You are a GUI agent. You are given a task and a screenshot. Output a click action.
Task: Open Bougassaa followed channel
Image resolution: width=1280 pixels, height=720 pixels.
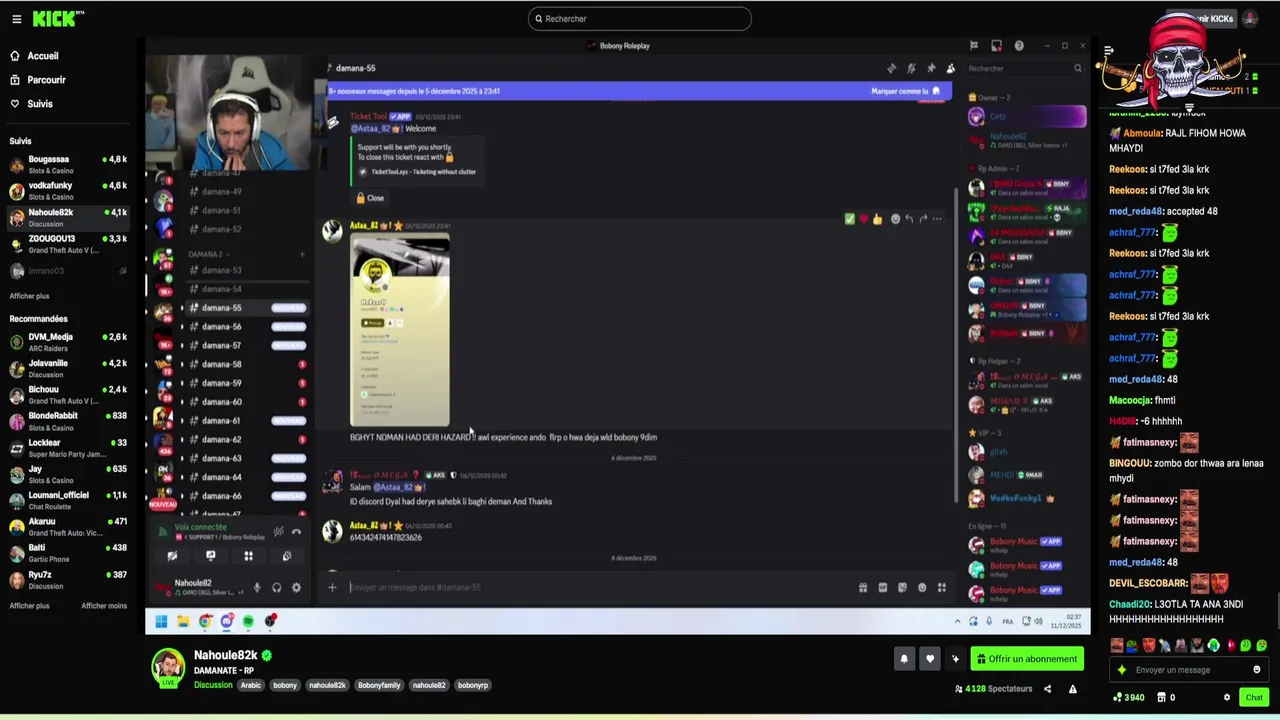click(x=67, y=164)
